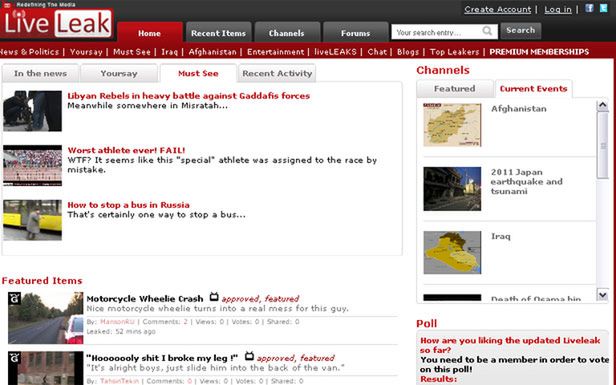Click 'Leaked: 52 mins ago' text

[121, 332]
